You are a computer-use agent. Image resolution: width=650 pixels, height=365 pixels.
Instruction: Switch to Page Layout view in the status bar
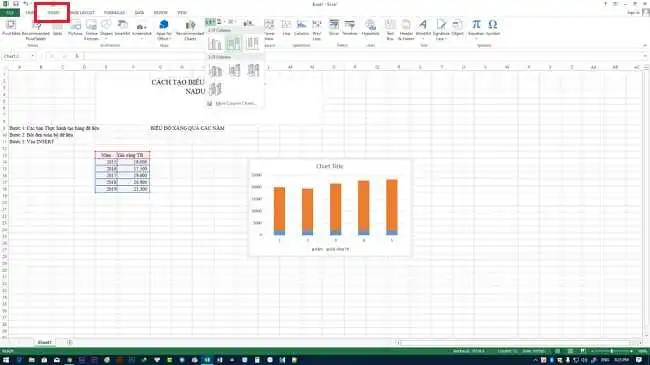pos(570,351)
